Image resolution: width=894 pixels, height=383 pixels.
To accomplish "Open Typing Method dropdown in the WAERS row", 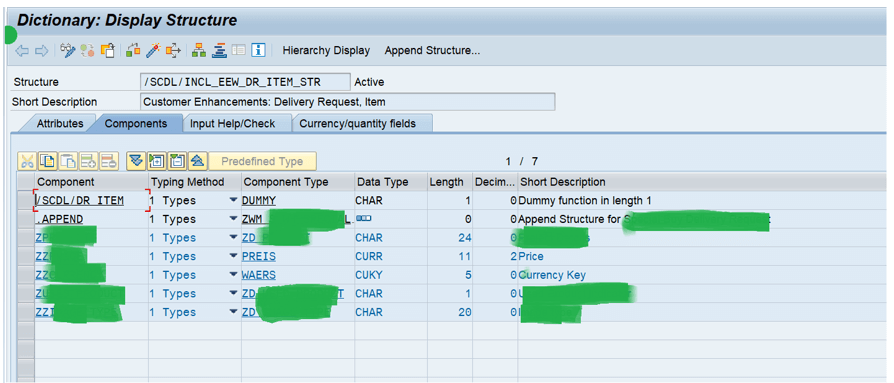I will coord(233,275).
